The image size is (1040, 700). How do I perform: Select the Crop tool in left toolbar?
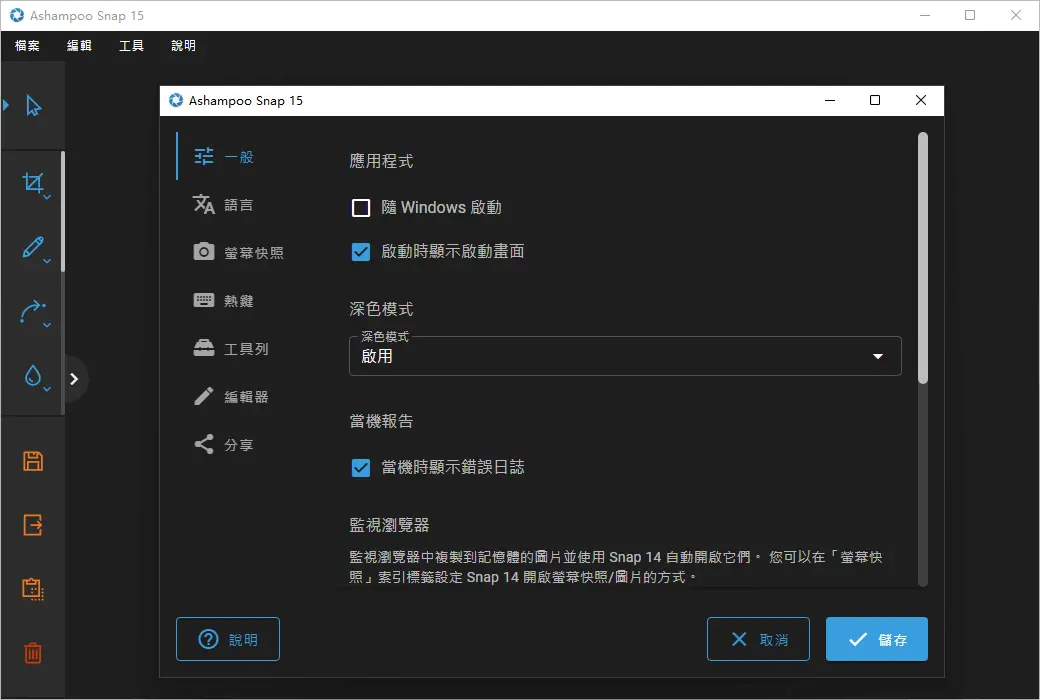32,182
